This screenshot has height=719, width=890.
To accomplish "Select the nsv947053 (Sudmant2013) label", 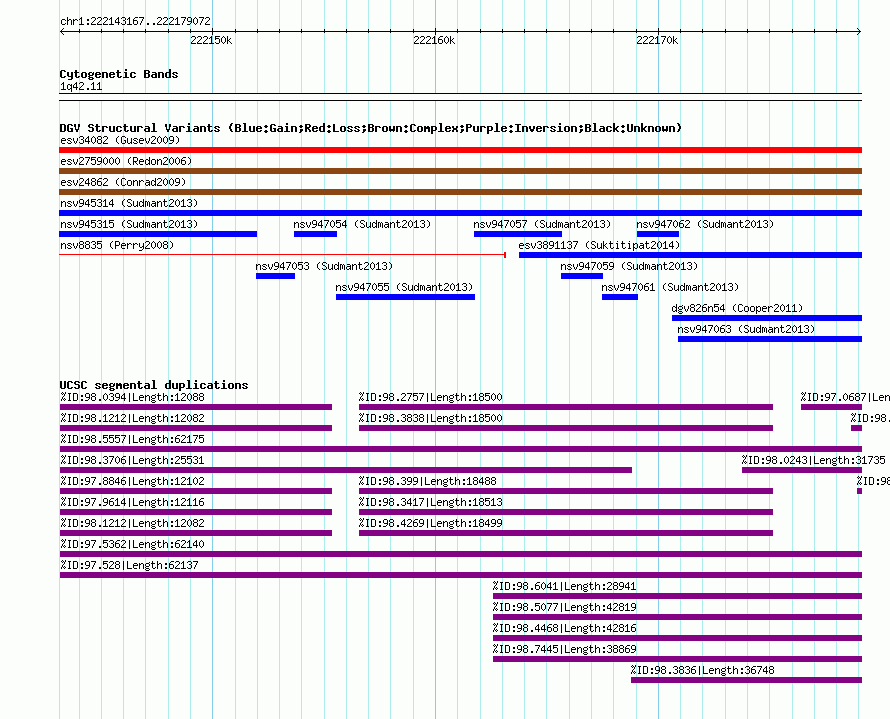I will (324, 266).
